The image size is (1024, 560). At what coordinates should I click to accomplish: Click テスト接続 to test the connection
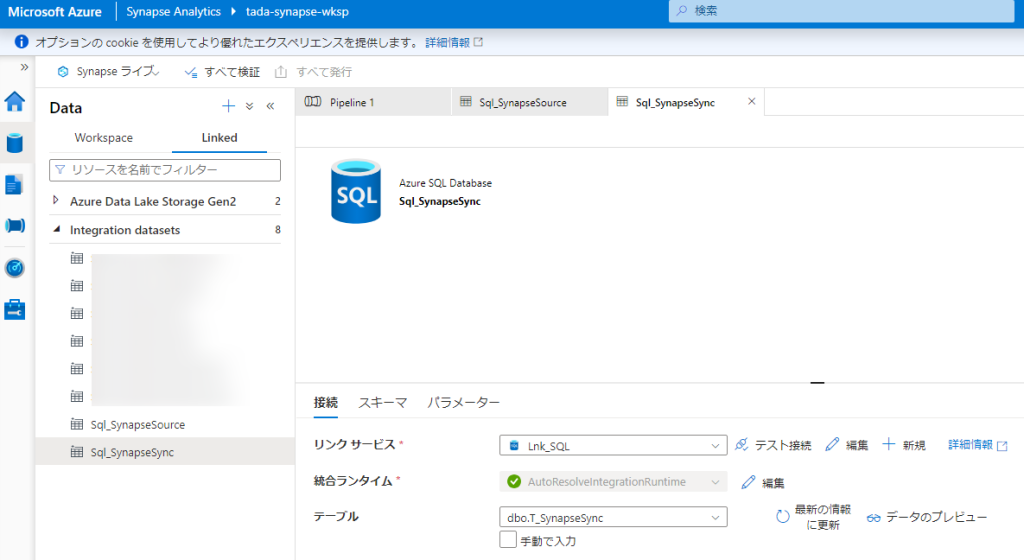(773, 445)
